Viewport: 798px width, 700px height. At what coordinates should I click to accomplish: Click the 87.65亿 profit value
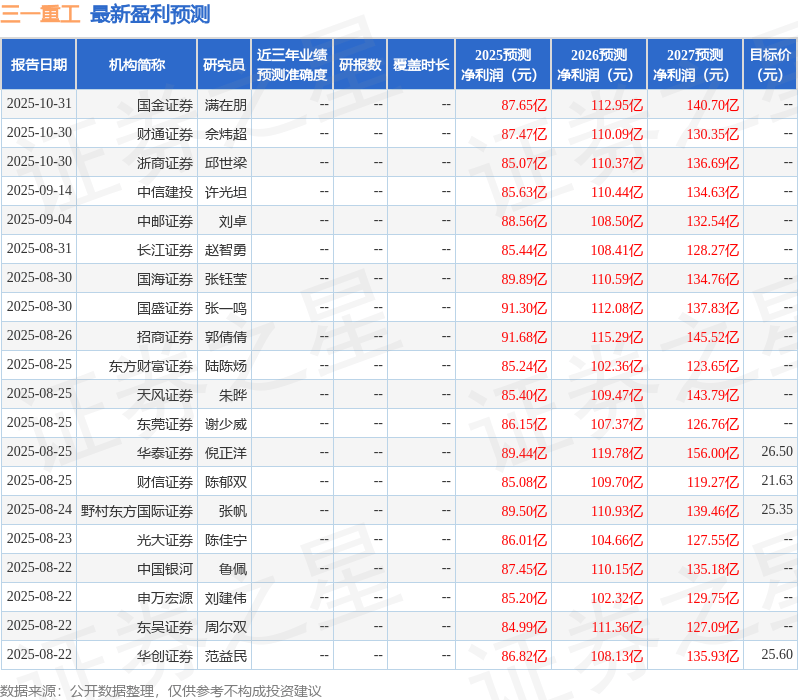click(524, 105)
